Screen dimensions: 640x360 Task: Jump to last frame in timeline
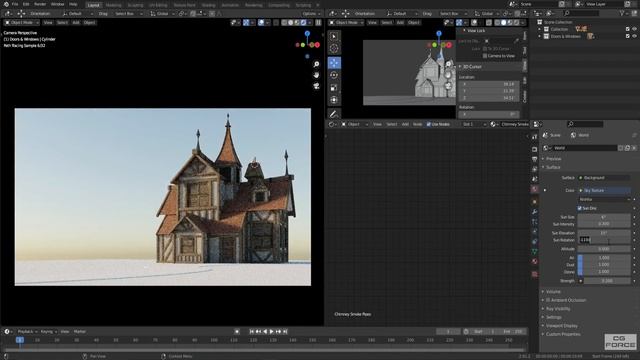pyautogui.click(x=285, y=331)
